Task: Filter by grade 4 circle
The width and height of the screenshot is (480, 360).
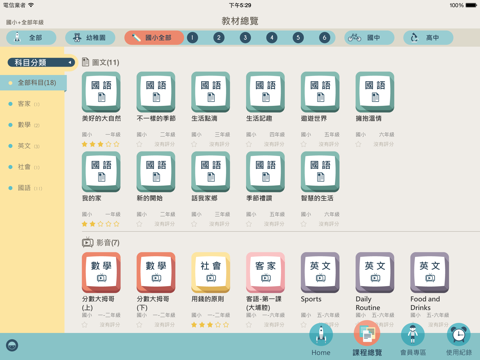Action: (272, 38)
